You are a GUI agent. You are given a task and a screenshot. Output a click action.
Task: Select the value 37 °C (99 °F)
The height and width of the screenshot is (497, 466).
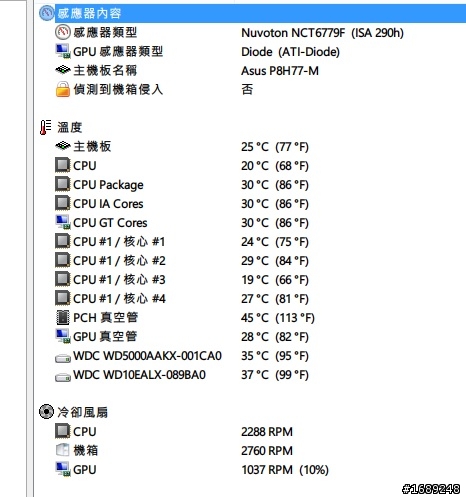coord(275,375)
